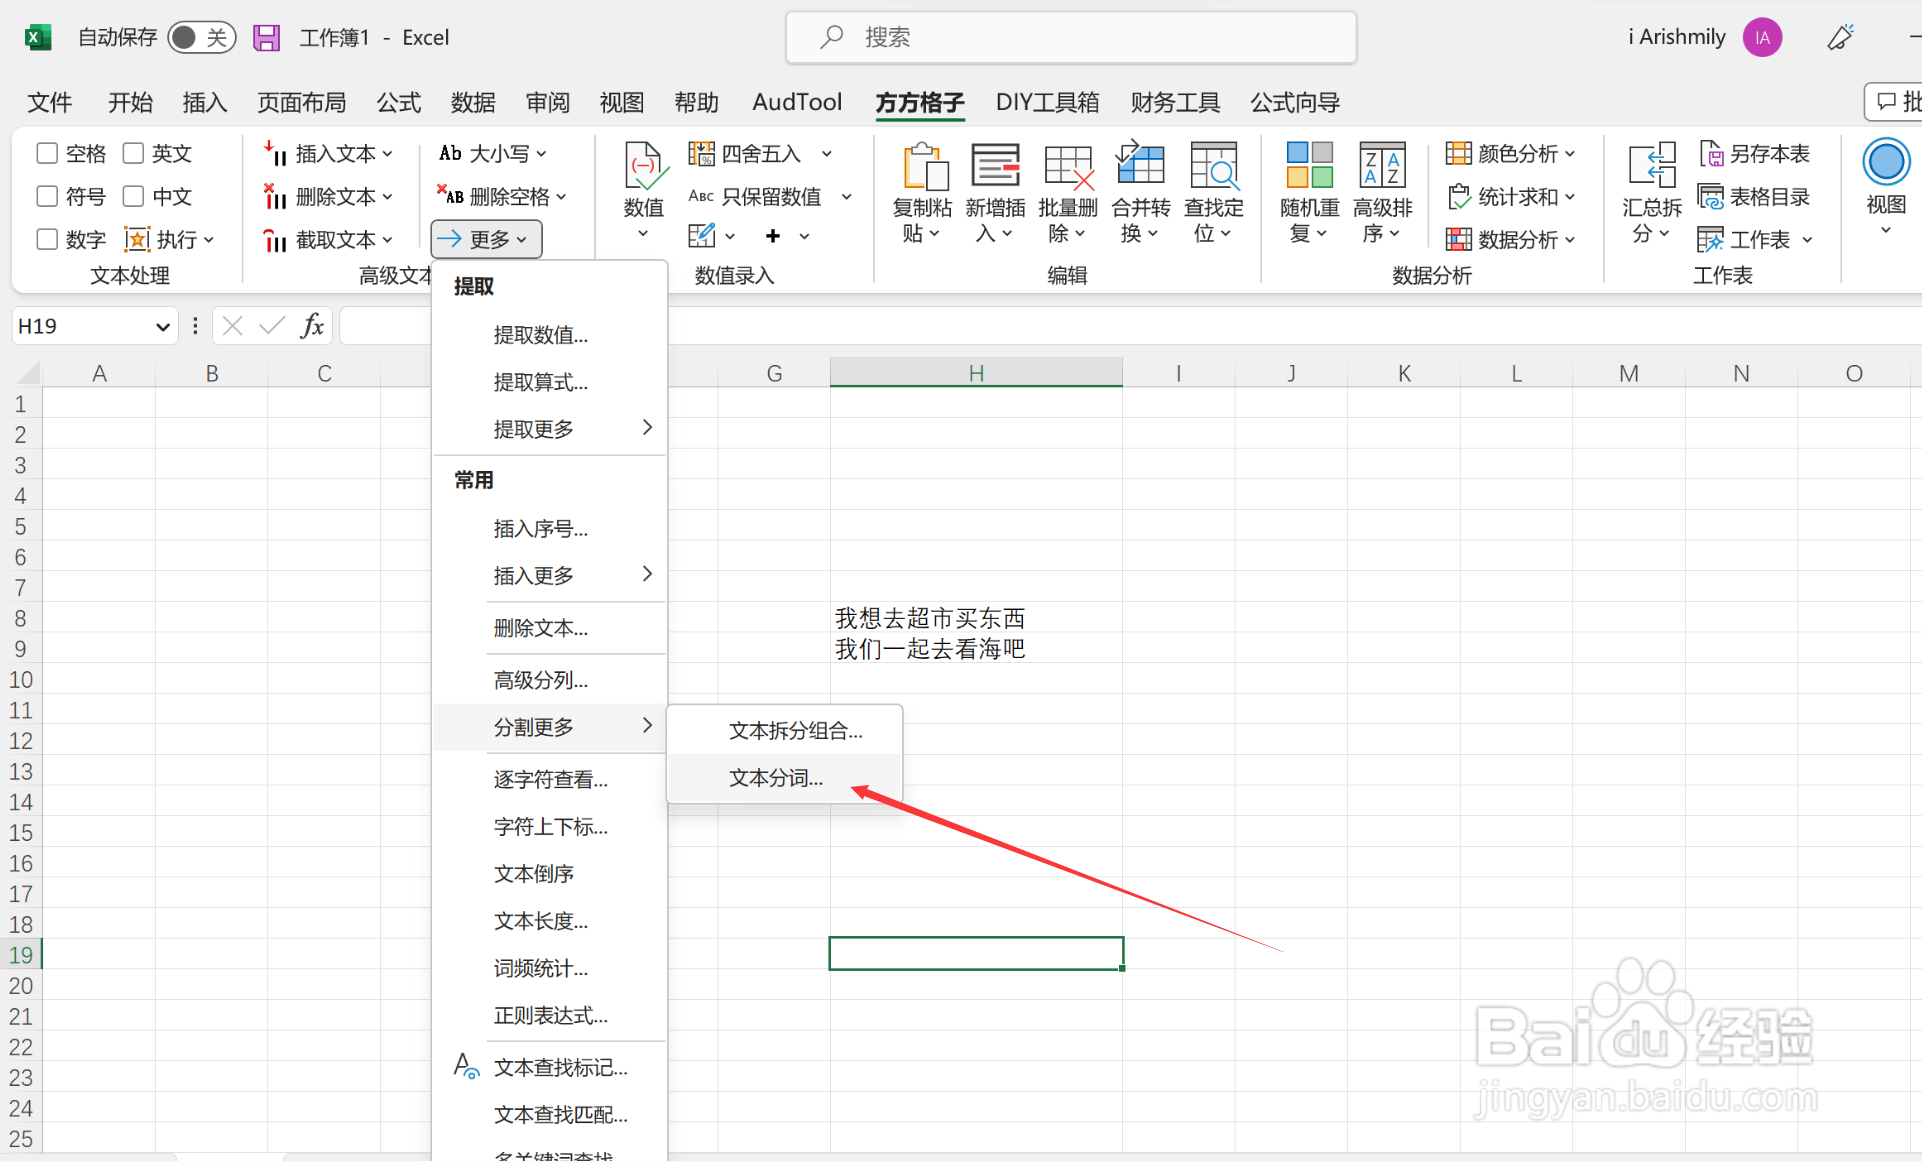Open the 大小写 dropdown

(x=493, y=153)
